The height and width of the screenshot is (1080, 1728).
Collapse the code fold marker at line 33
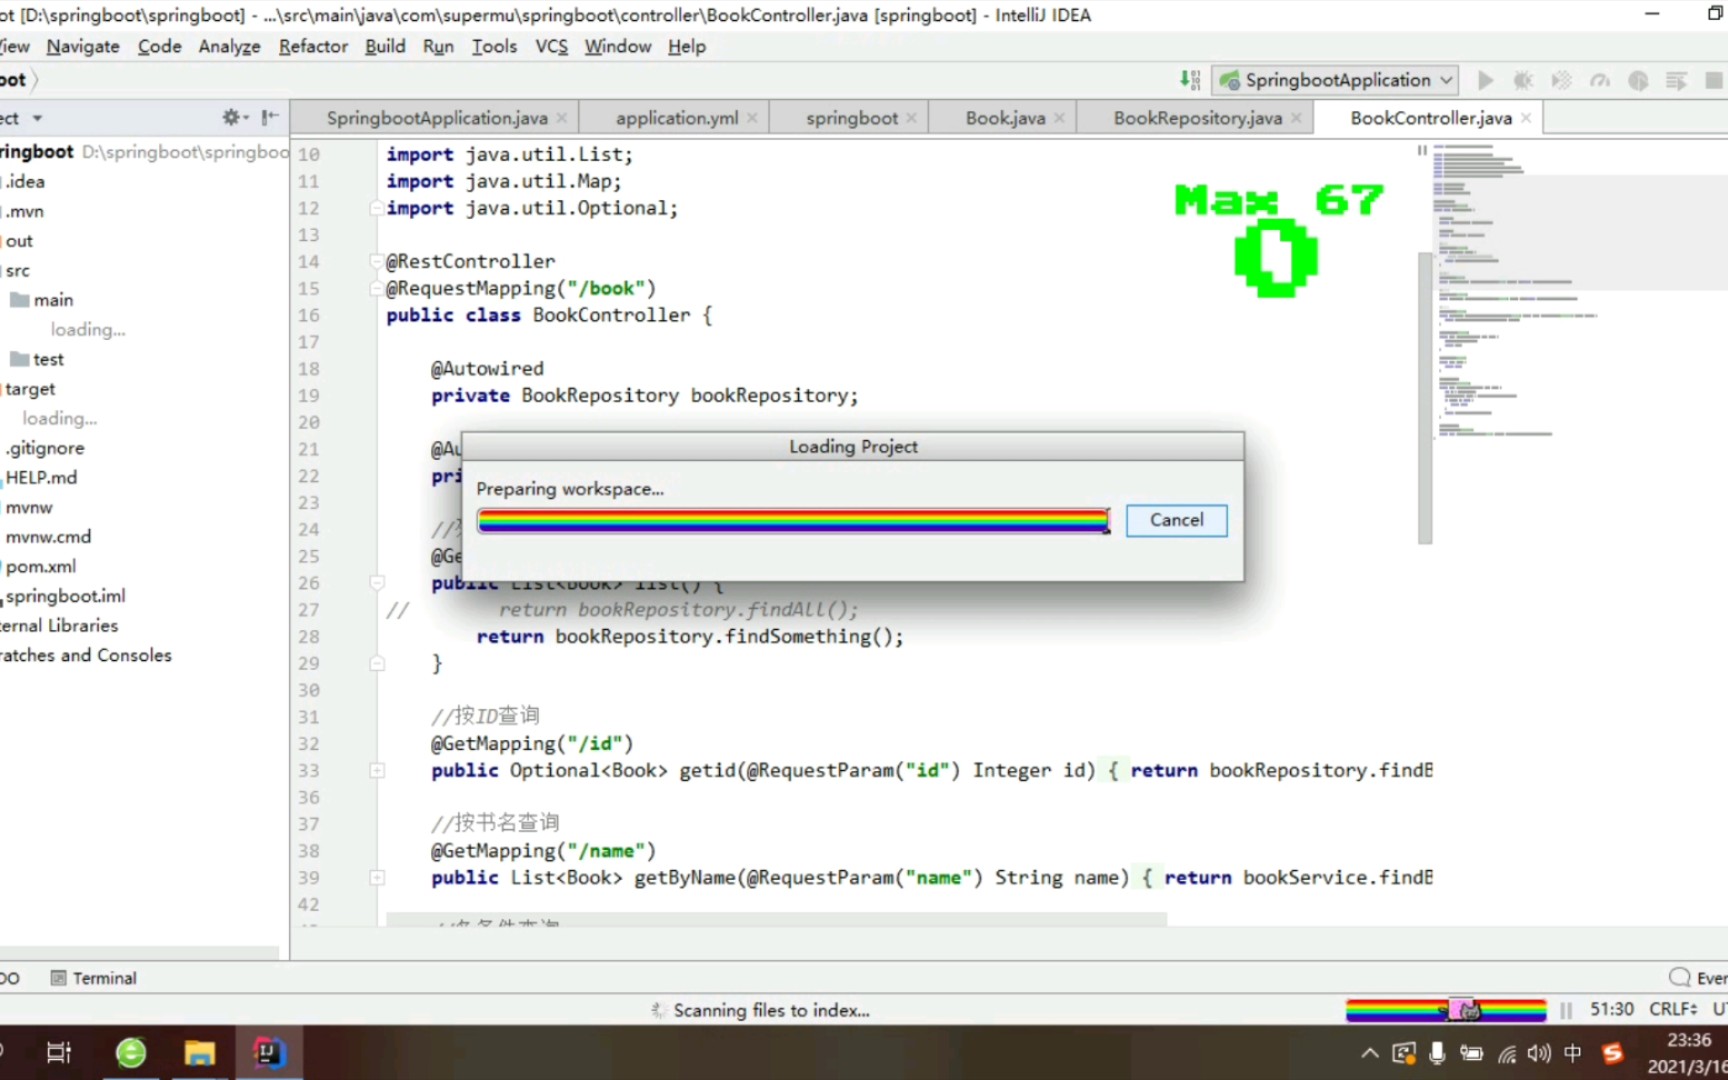[377, 770]
